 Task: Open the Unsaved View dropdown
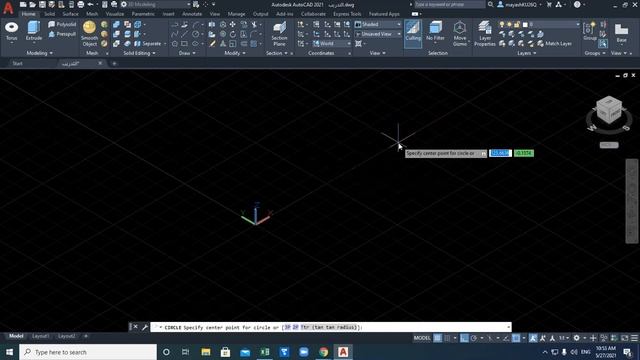pyautogui.click(x=378, y=34)
